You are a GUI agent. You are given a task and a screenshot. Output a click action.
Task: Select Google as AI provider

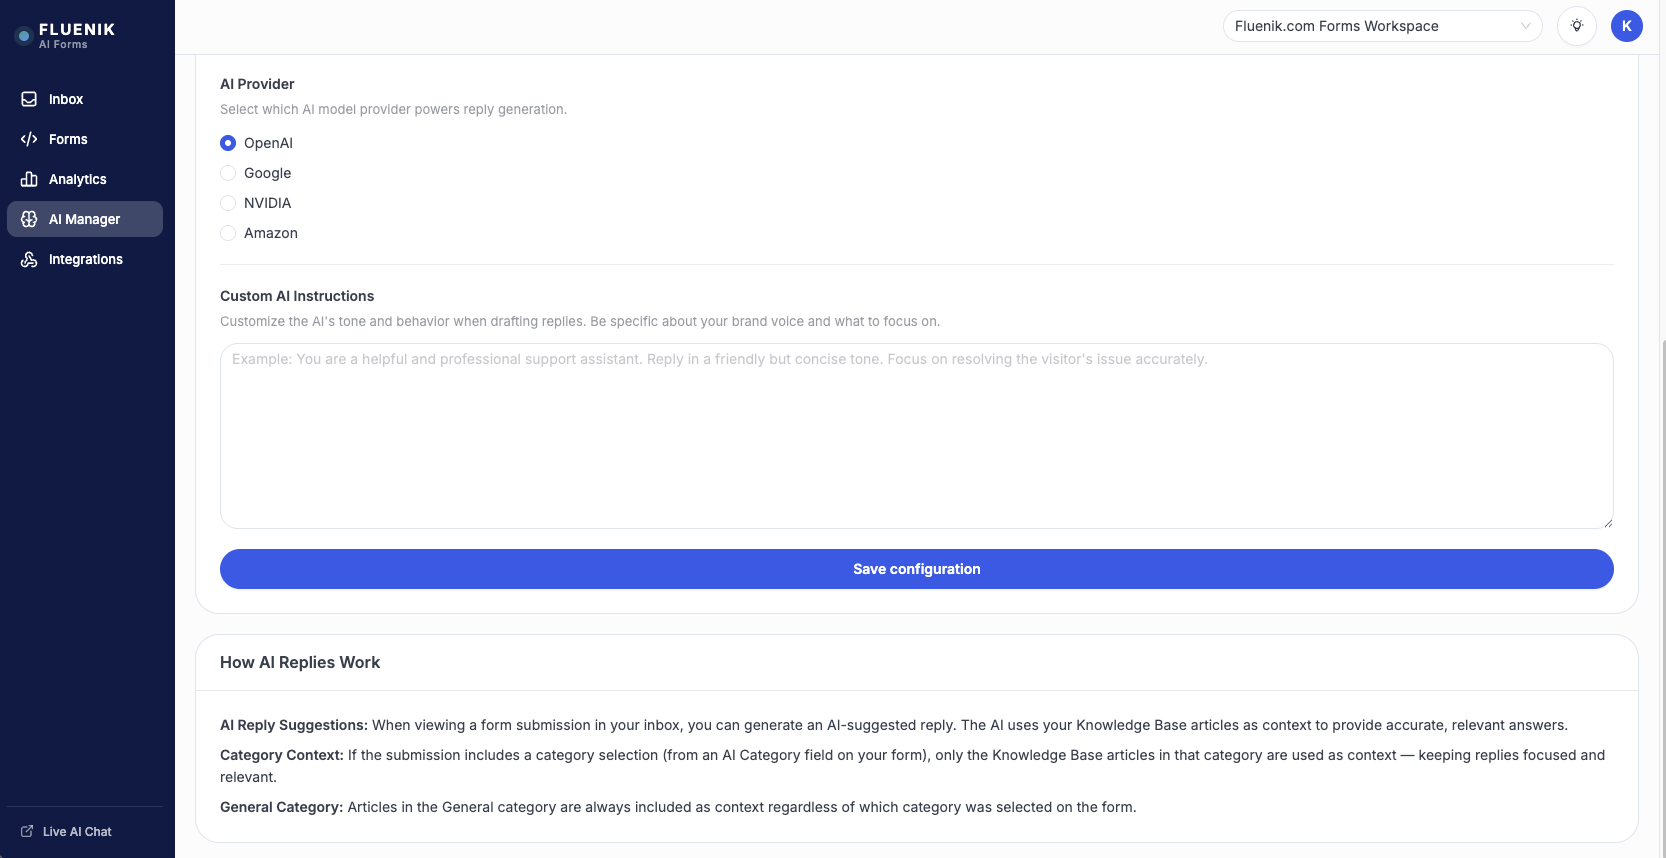click(x=227, y=173)
